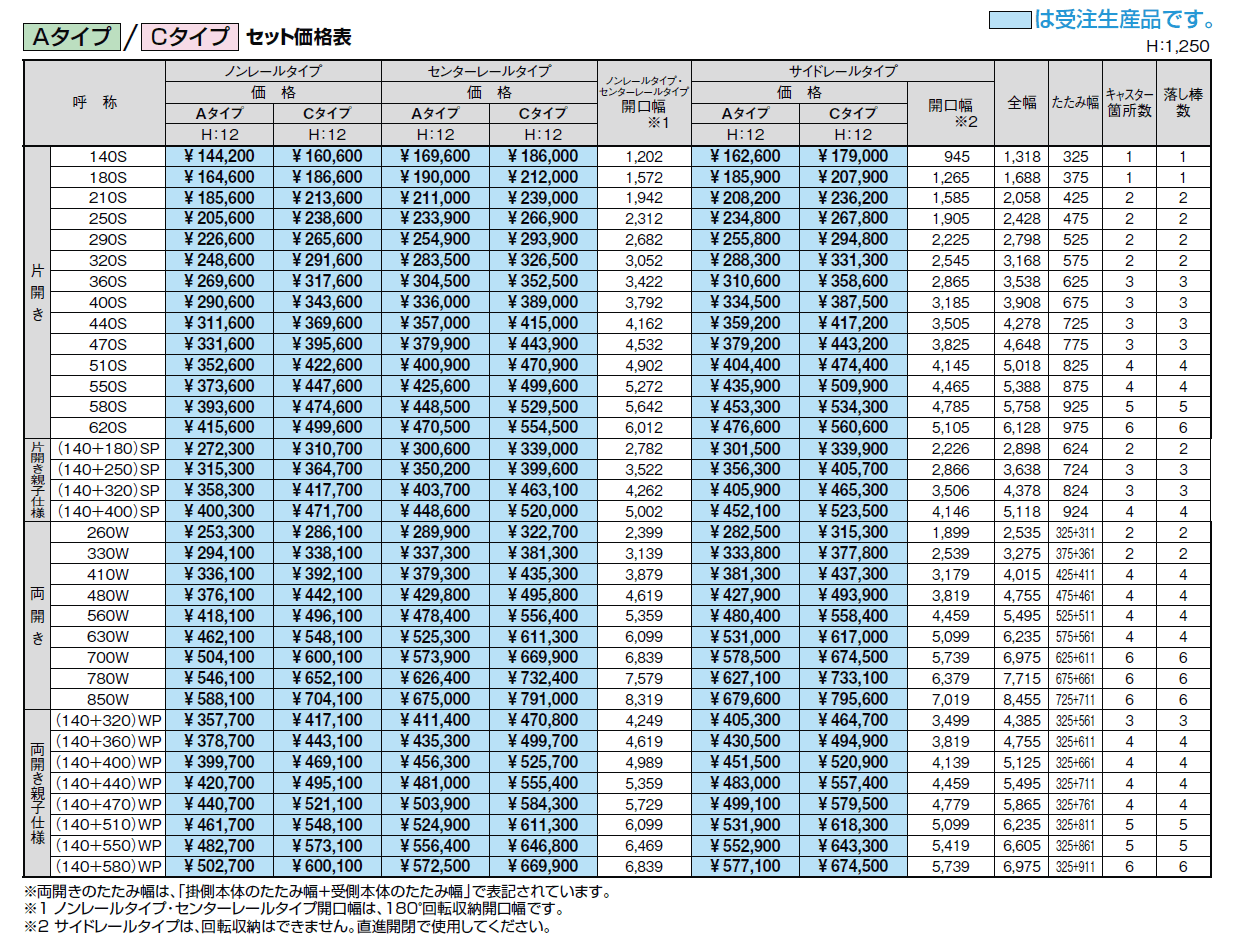Click the green Aタイプ label badge
Viewport: 1234px width, 937px height.
point(71,38)
